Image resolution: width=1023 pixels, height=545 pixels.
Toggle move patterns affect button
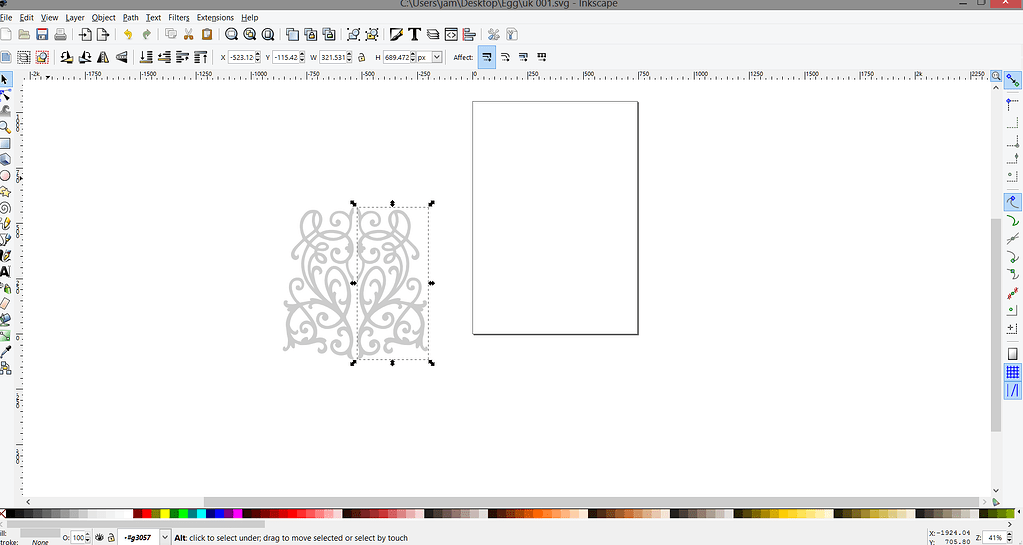point(542,57)
